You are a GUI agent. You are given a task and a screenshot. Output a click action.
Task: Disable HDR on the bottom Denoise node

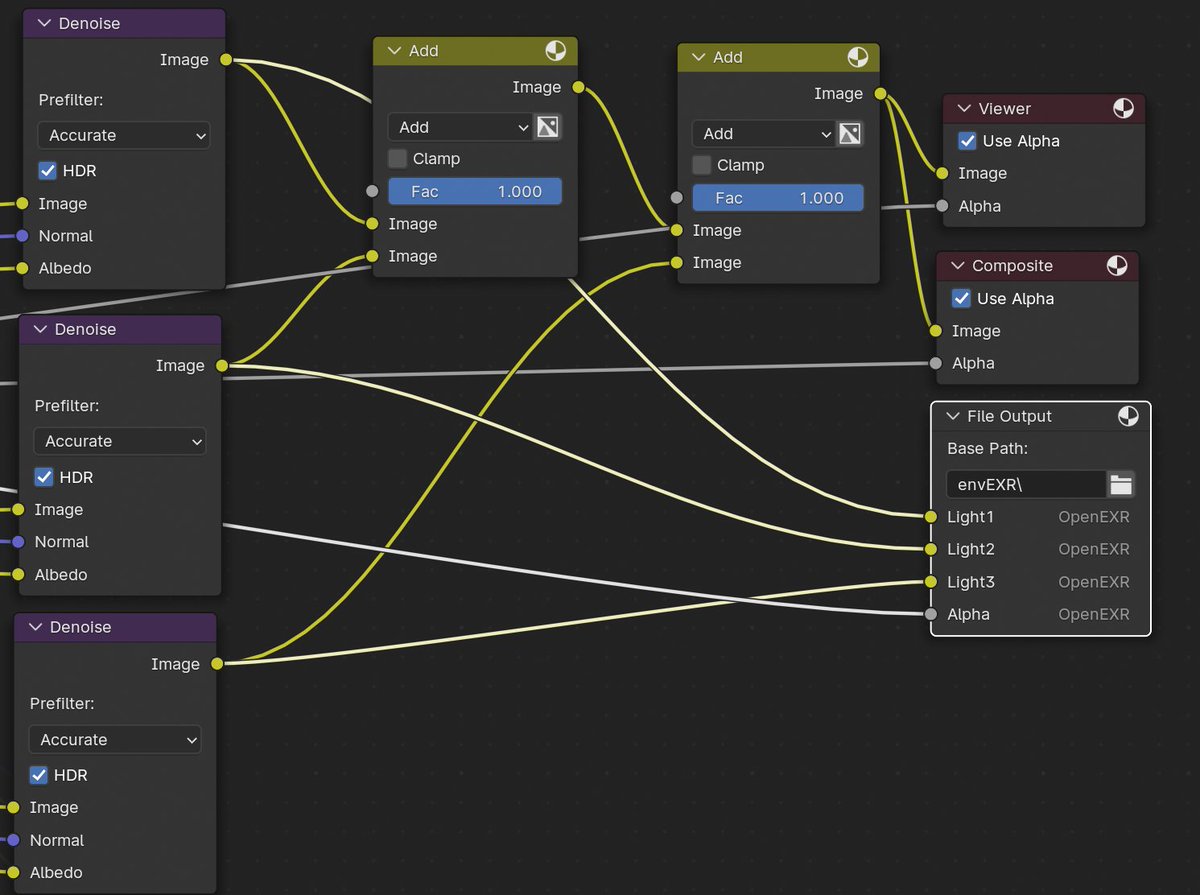(x=39, y=775)
